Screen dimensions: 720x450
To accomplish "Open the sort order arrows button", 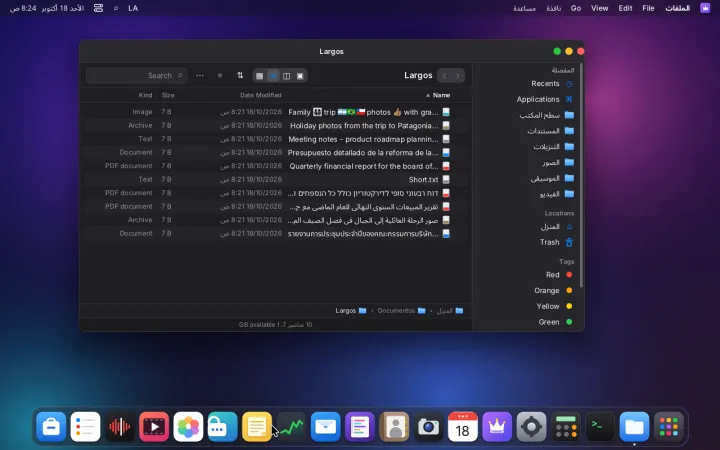I will coord(240,75).
